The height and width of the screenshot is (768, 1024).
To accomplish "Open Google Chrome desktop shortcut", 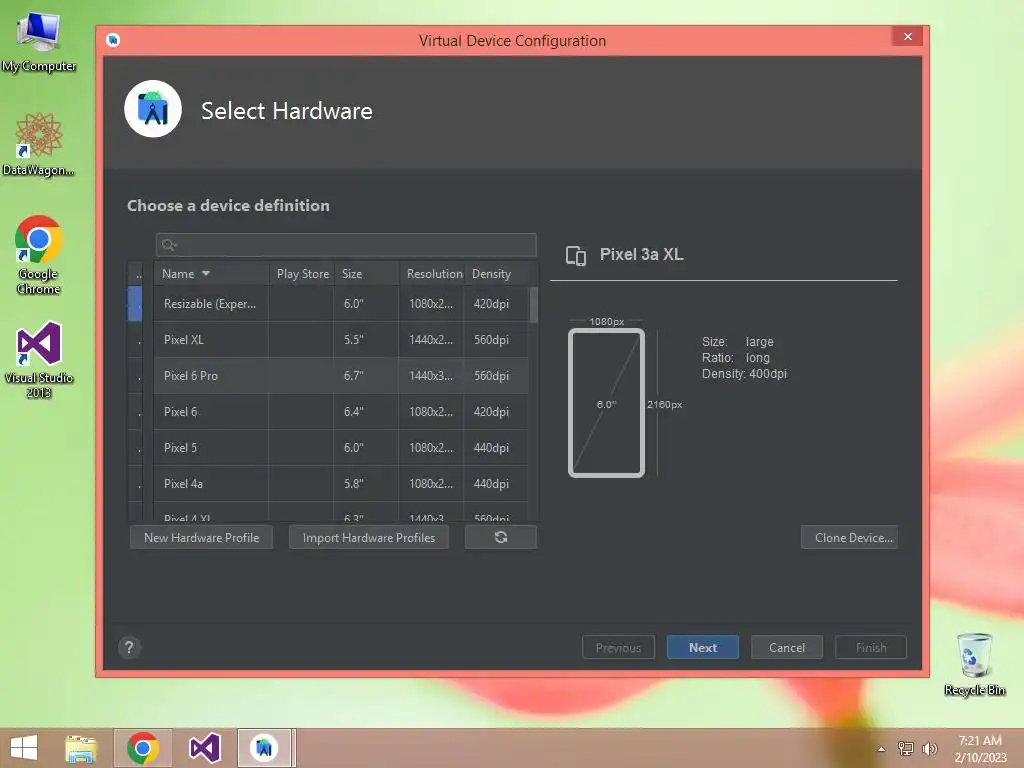I will 39,255.
